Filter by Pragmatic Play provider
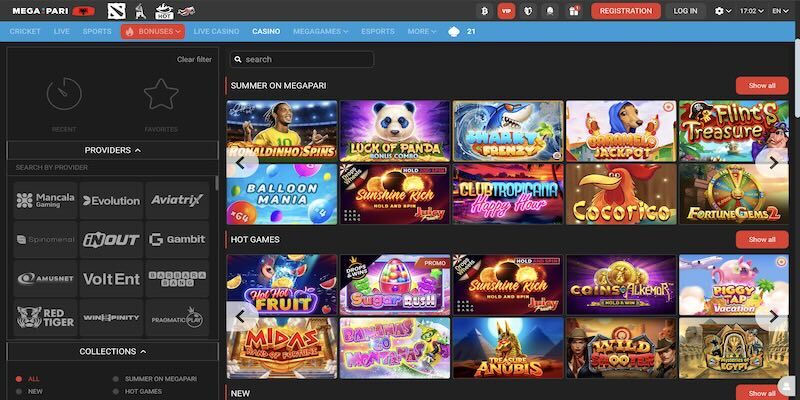This screenshot has height=400, width=800. pos(177,317)
